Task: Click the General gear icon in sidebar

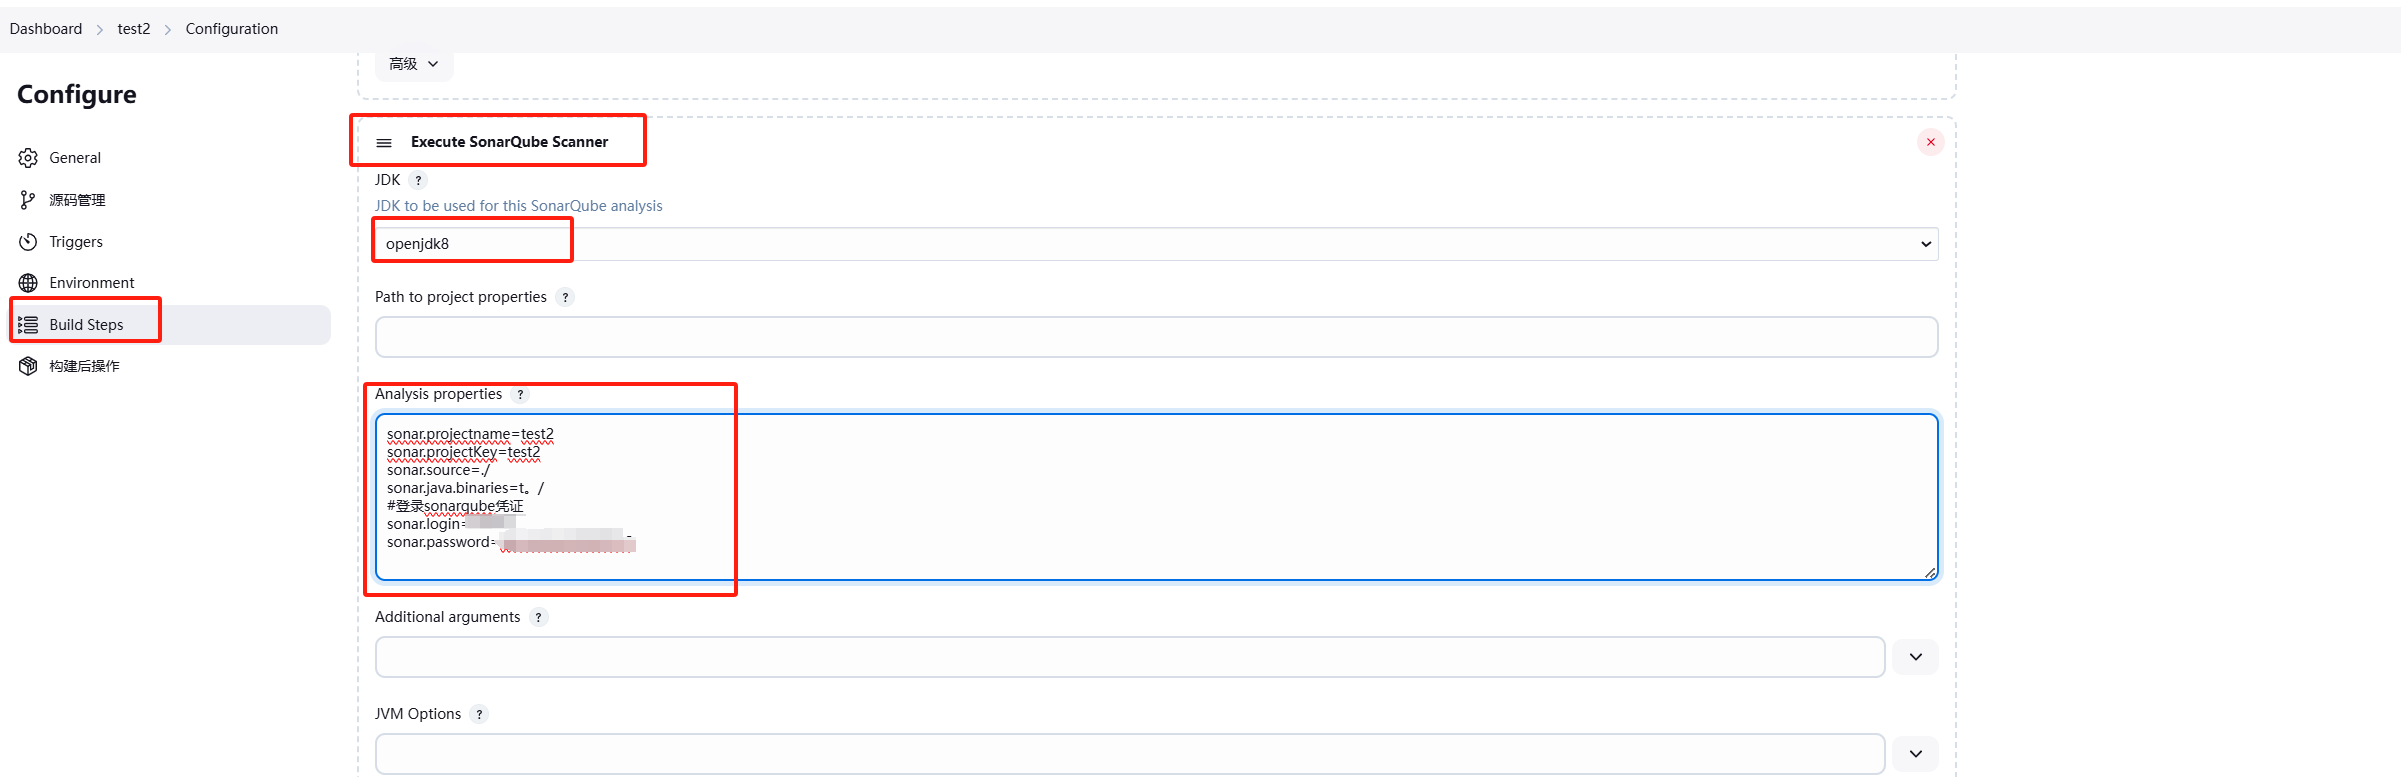Action: tap(28, 158)
